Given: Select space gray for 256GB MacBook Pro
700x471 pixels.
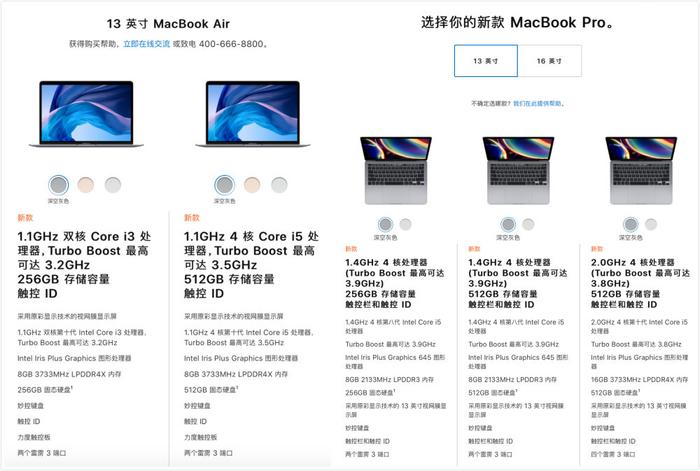Looking at the screenshot, I should click(386, 224).
